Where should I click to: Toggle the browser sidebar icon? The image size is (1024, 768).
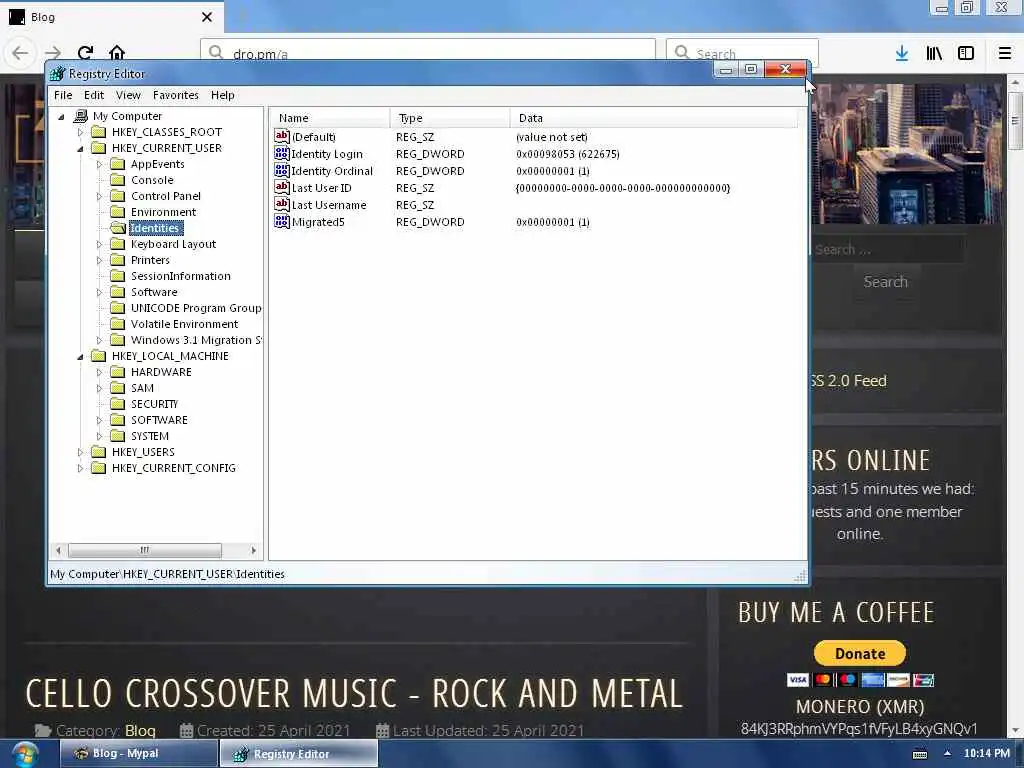point(966,54)
